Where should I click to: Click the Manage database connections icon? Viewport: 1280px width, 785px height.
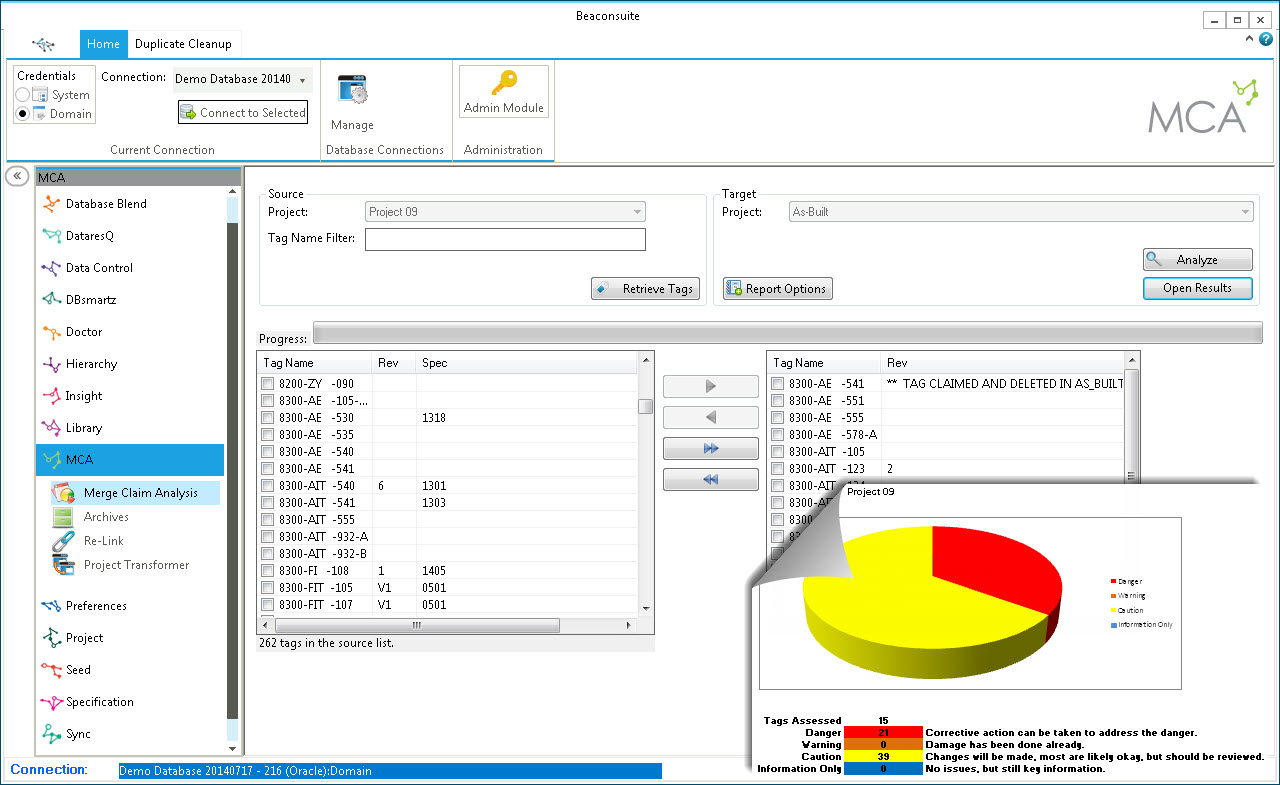353,90
